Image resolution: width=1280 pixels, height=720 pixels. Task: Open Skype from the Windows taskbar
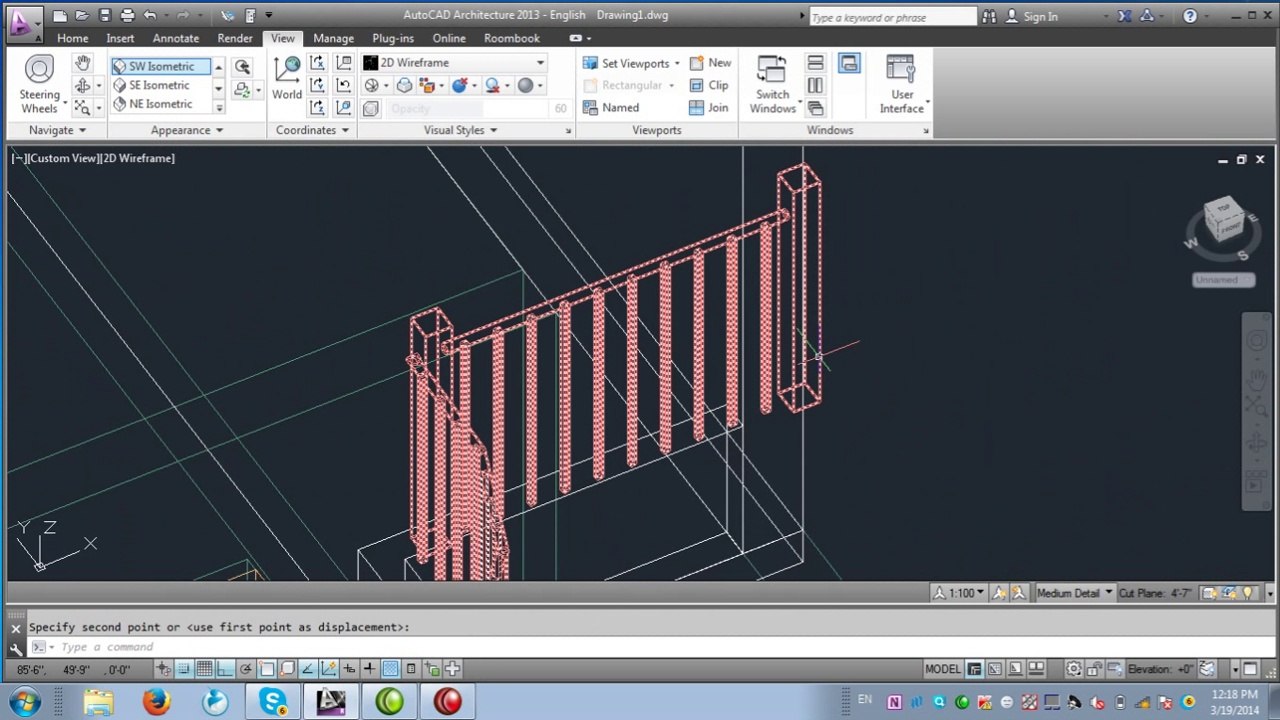coord(272,701)
